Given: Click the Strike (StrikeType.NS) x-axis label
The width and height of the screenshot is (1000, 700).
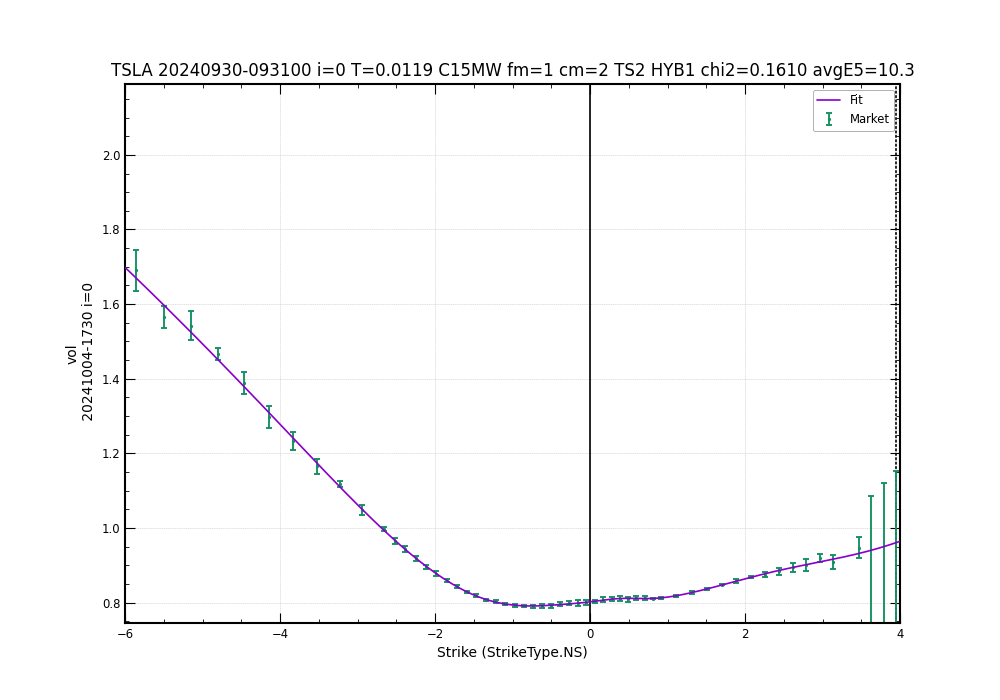Looking at the screenshot, I should [512, 653].
